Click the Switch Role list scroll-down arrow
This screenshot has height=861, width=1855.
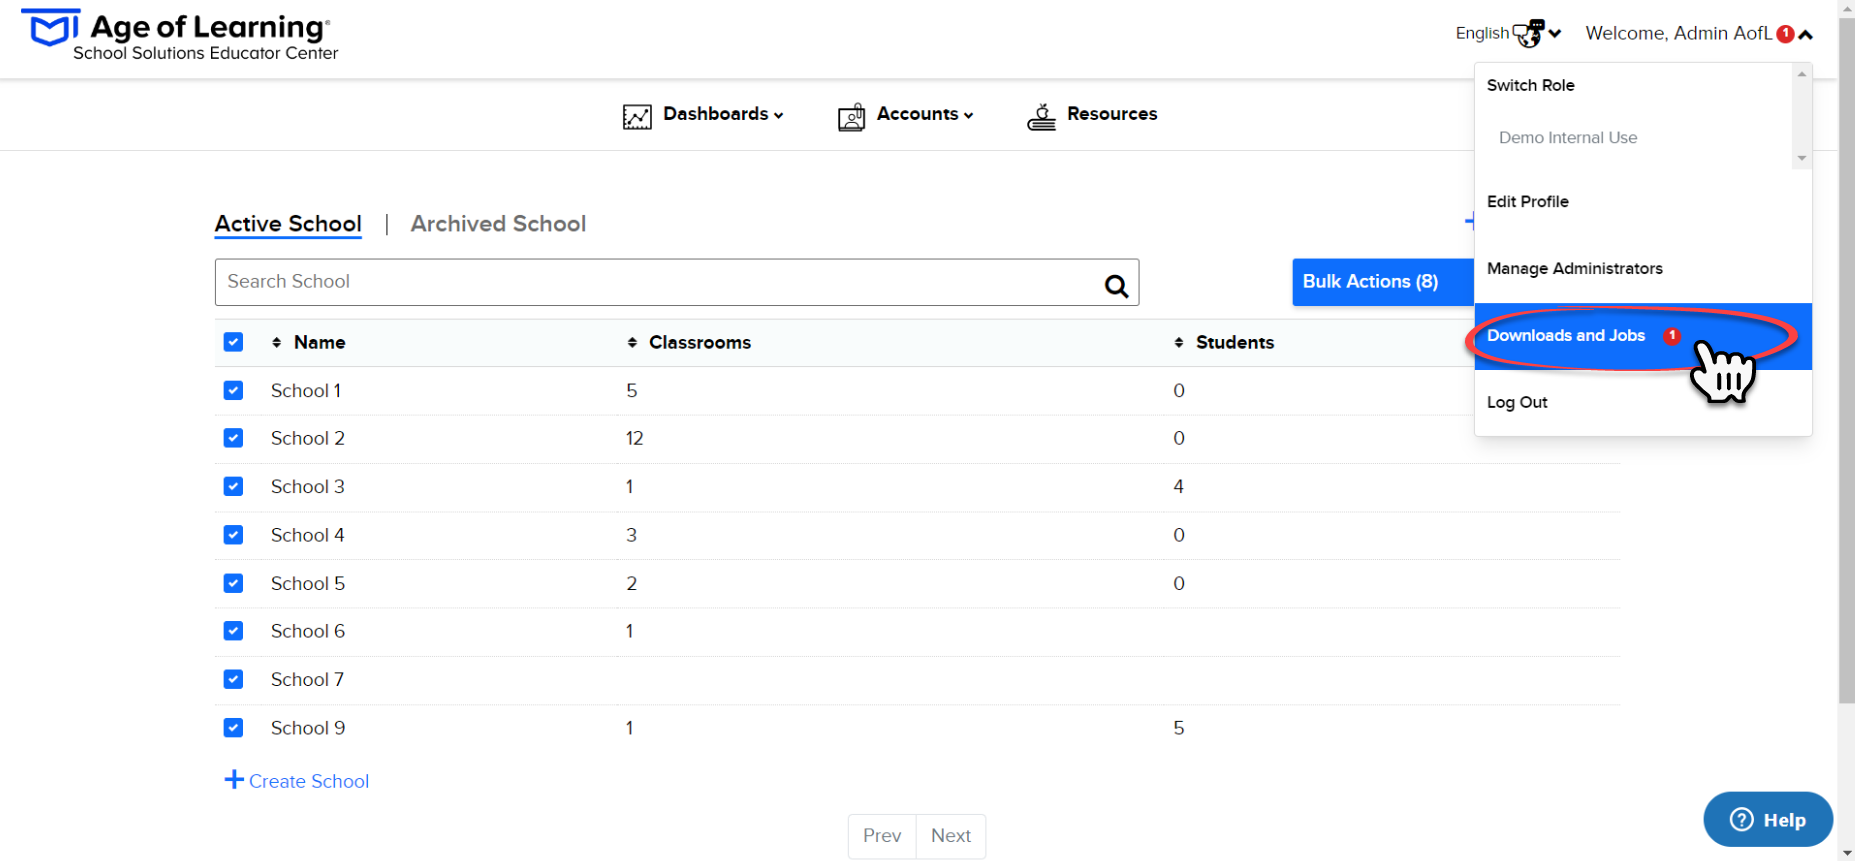[1802, 158]
